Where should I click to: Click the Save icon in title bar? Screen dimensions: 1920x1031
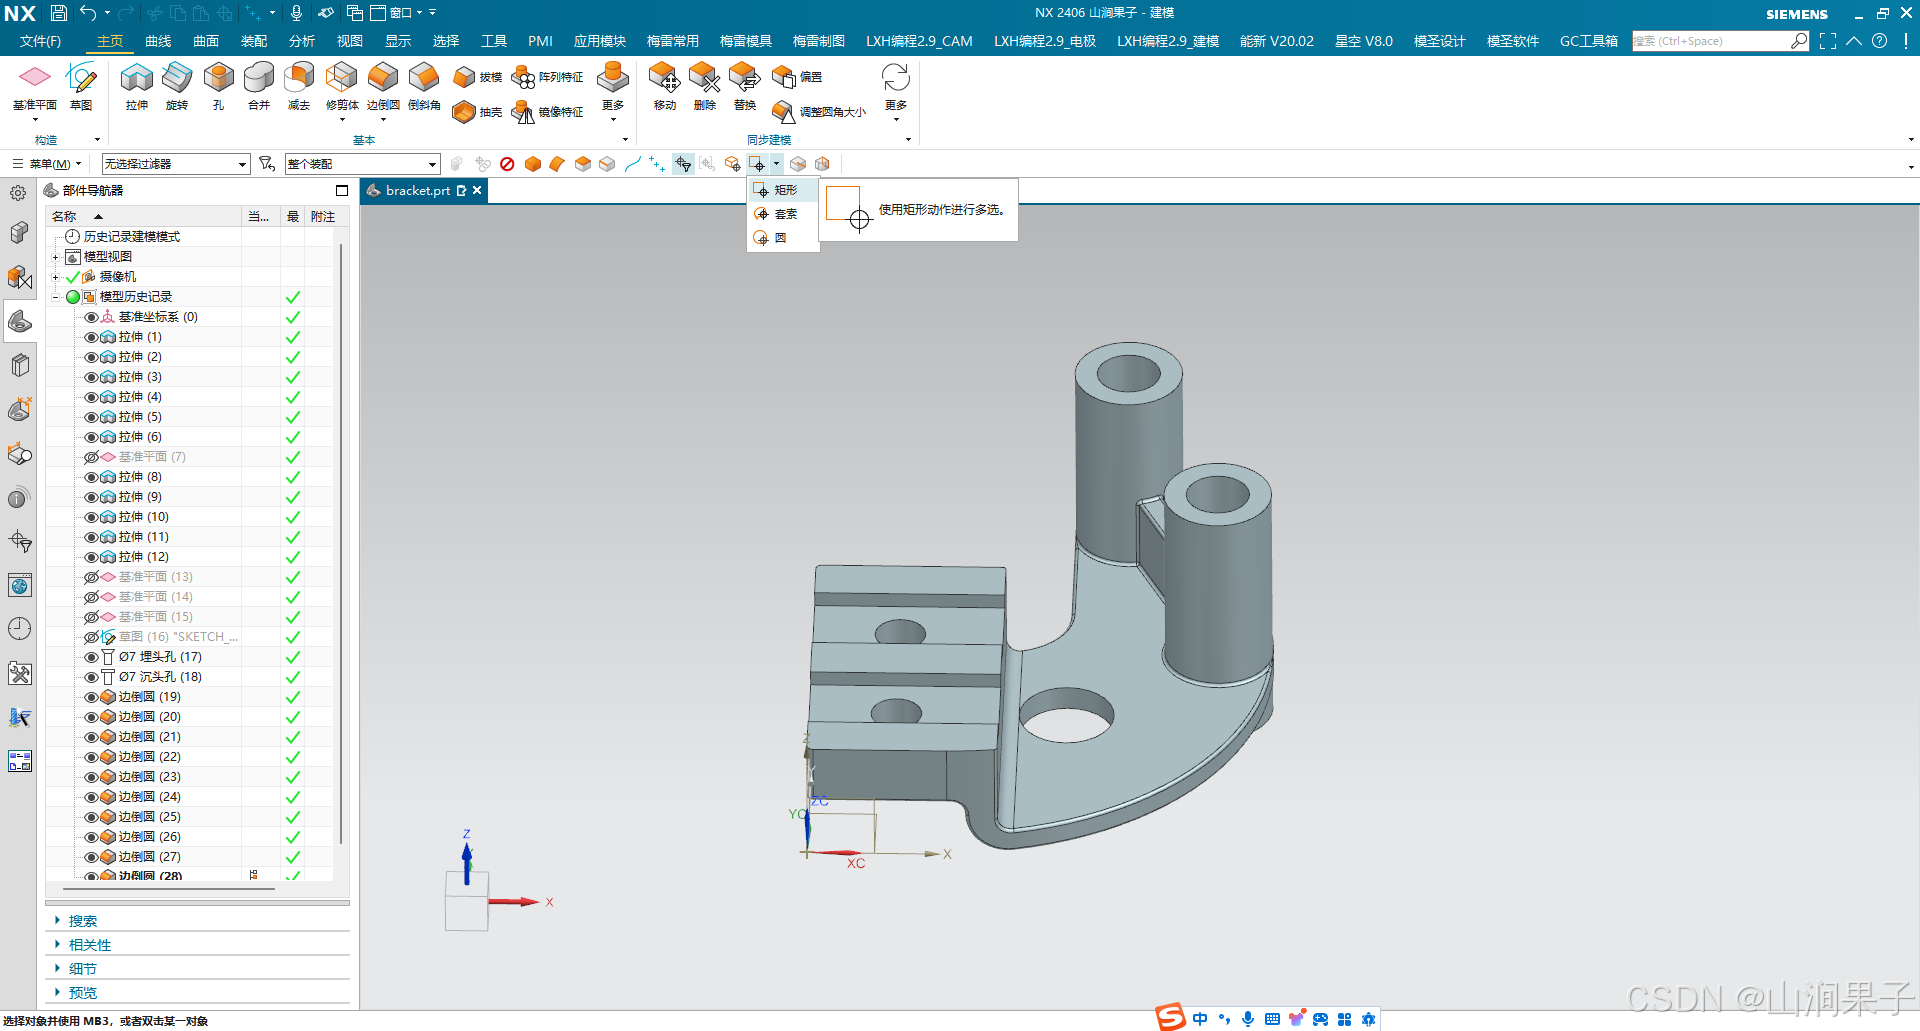pos(59,13)
